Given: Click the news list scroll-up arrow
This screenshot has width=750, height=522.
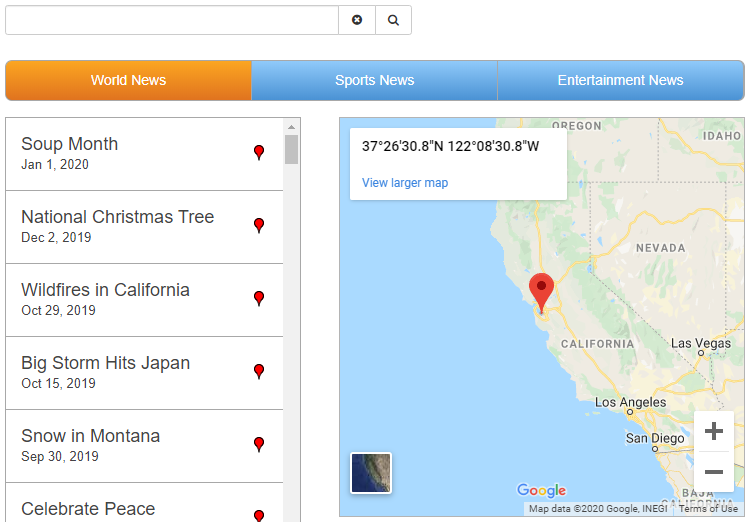Looking at the screenshot, I should [x=291, y=127].
